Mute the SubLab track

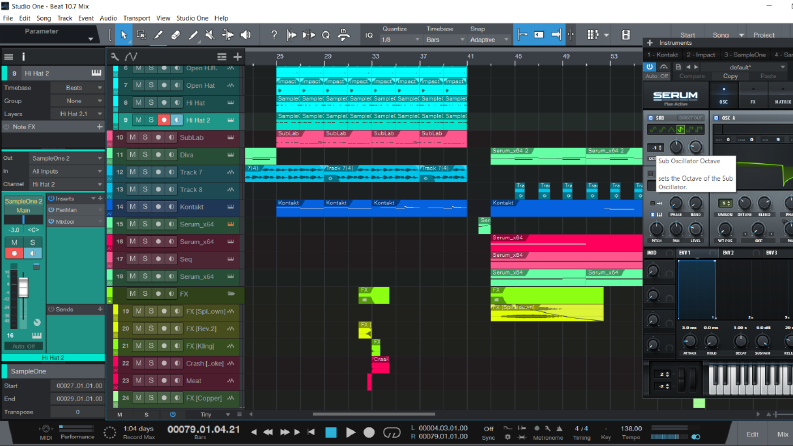(x=133, y=138)
